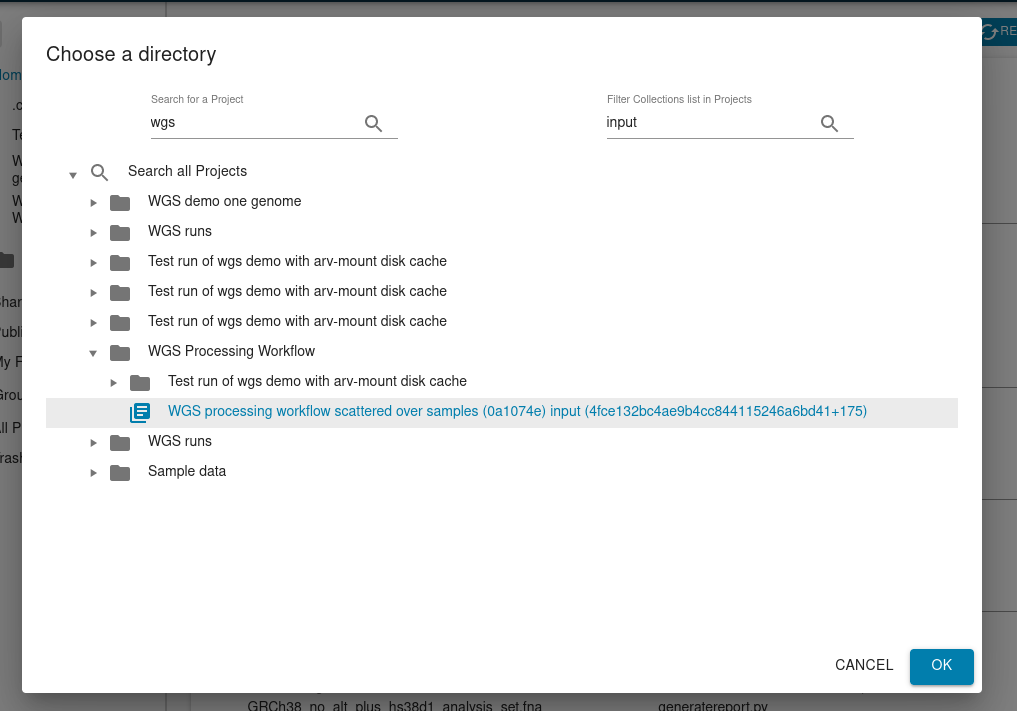Screen dimensions: 1017x711
Task: Select the Sample data project
Action: pos(187,471)
